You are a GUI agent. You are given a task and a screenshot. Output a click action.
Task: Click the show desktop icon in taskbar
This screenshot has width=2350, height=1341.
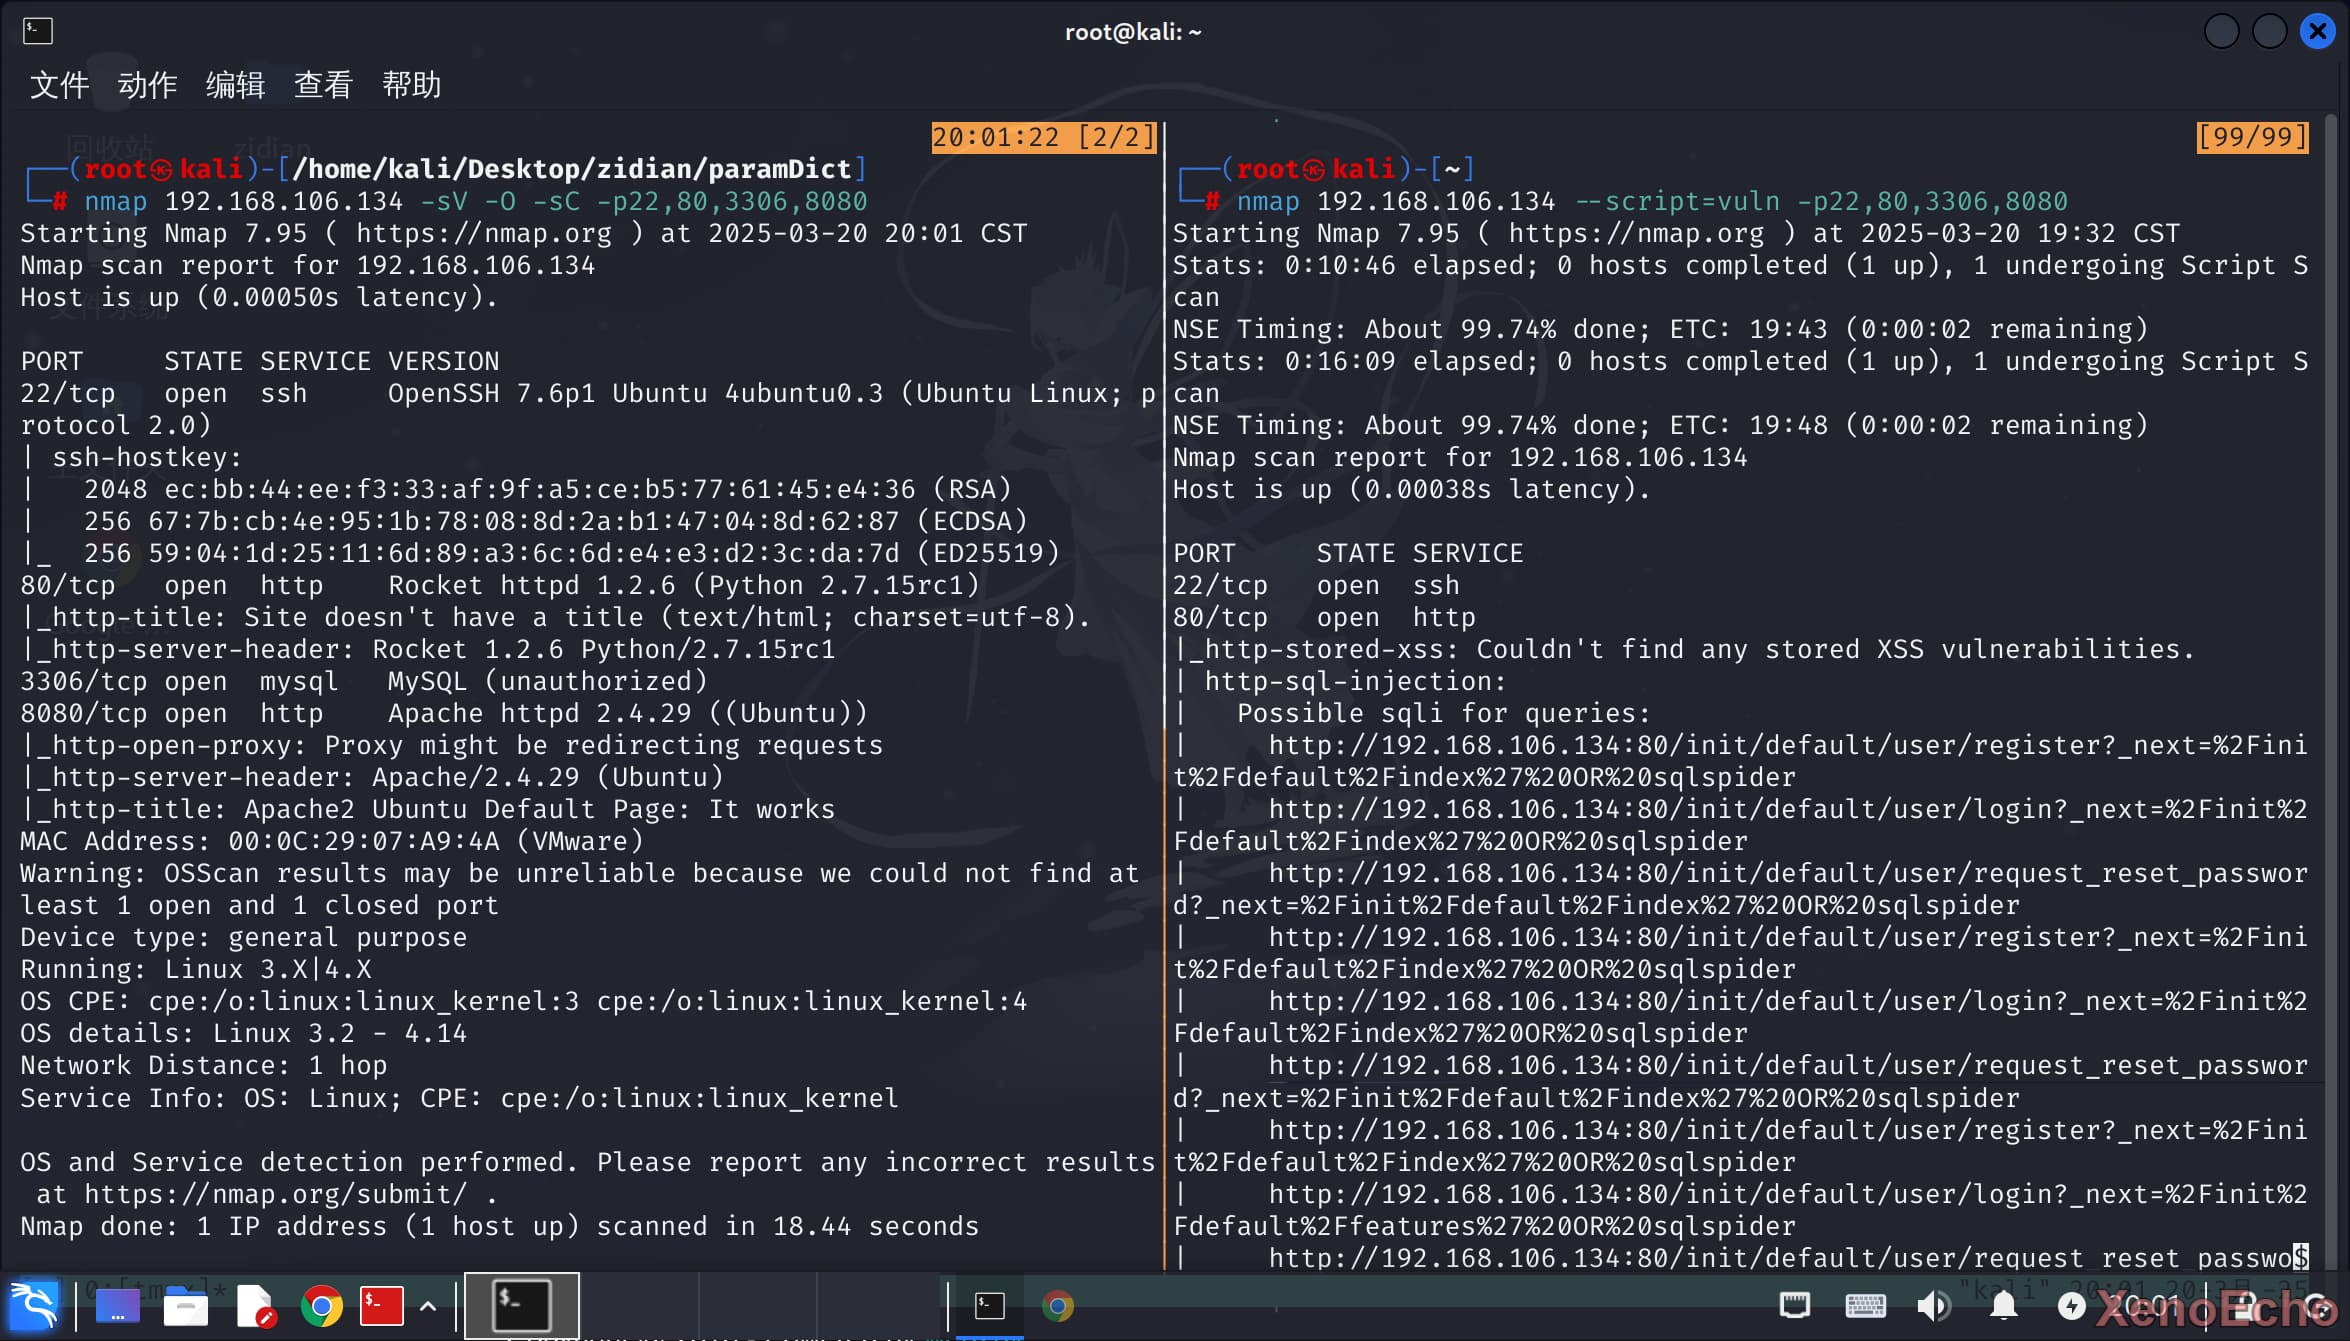click(117, 1305)
